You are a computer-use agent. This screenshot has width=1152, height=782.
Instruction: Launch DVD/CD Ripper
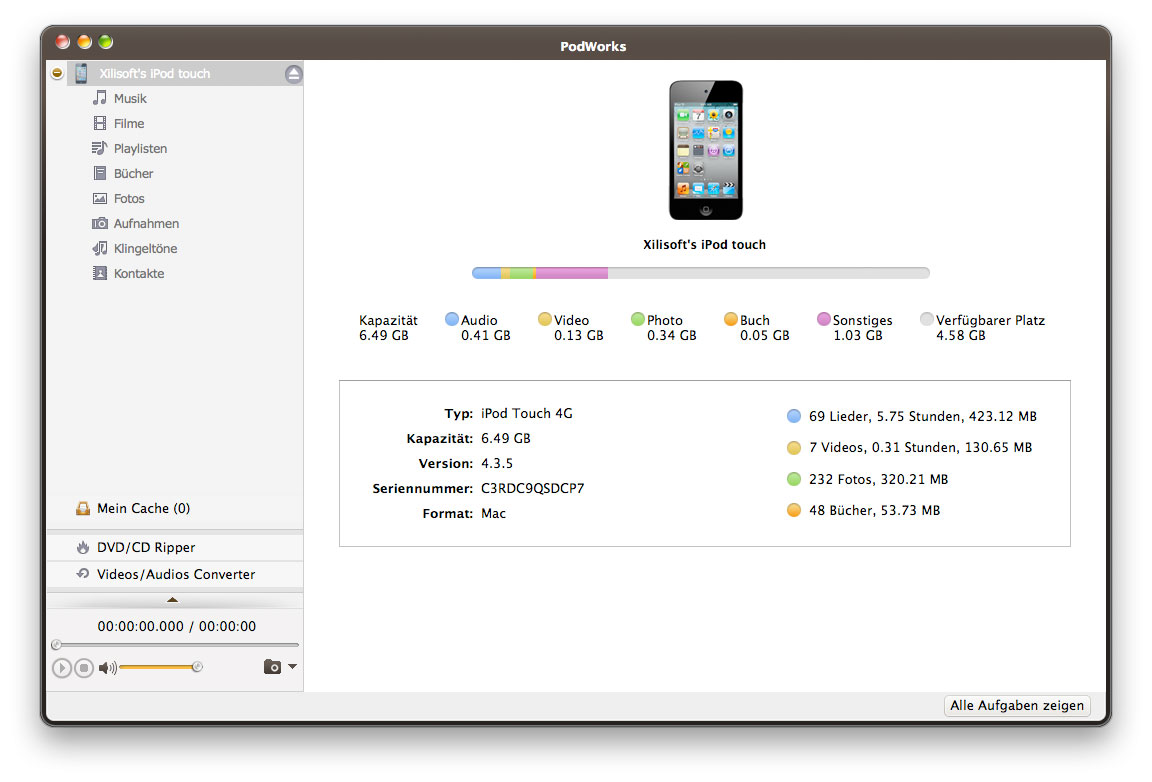146,547
